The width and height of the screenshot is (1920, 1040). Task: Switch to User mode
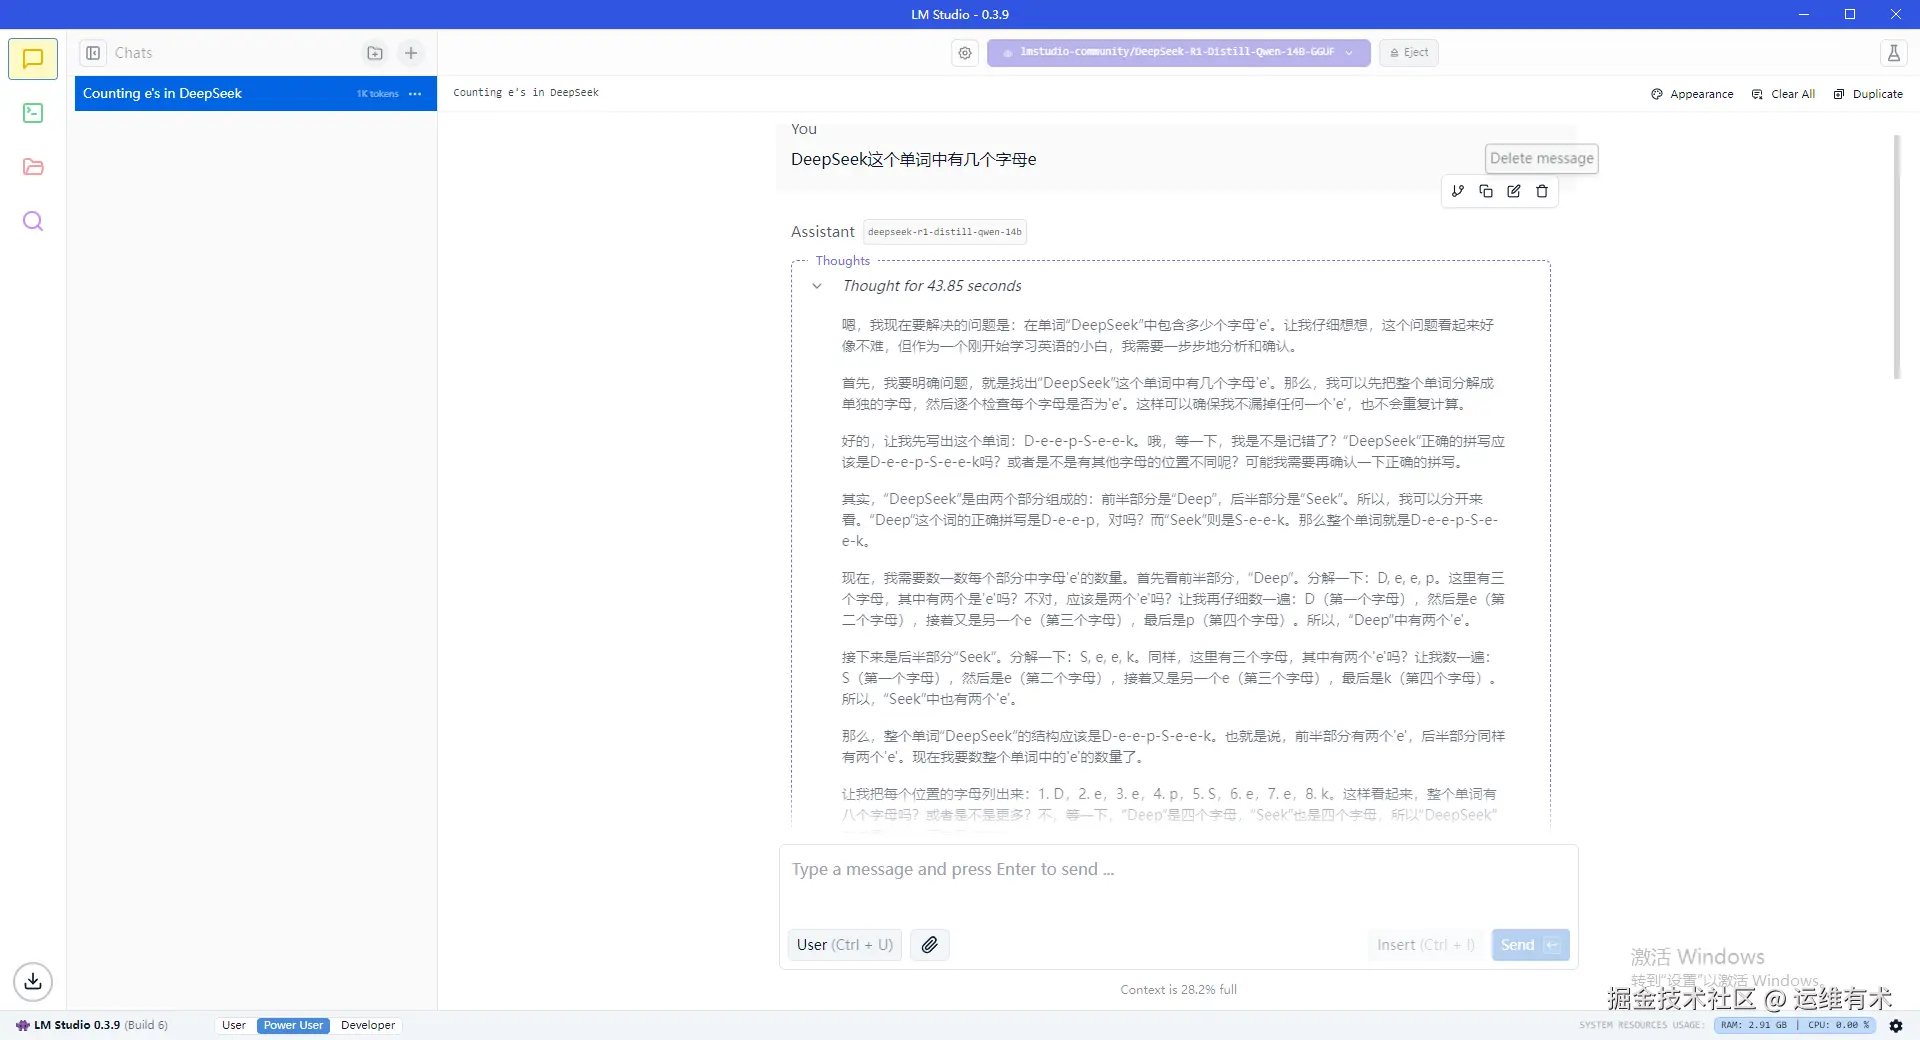(234, 1025)
